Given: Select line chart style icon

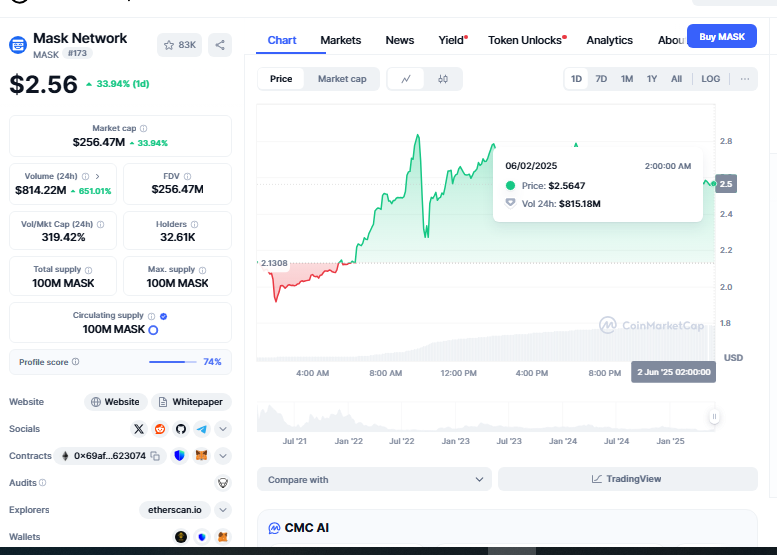Looking at the screenshot, I should [406, 79].
